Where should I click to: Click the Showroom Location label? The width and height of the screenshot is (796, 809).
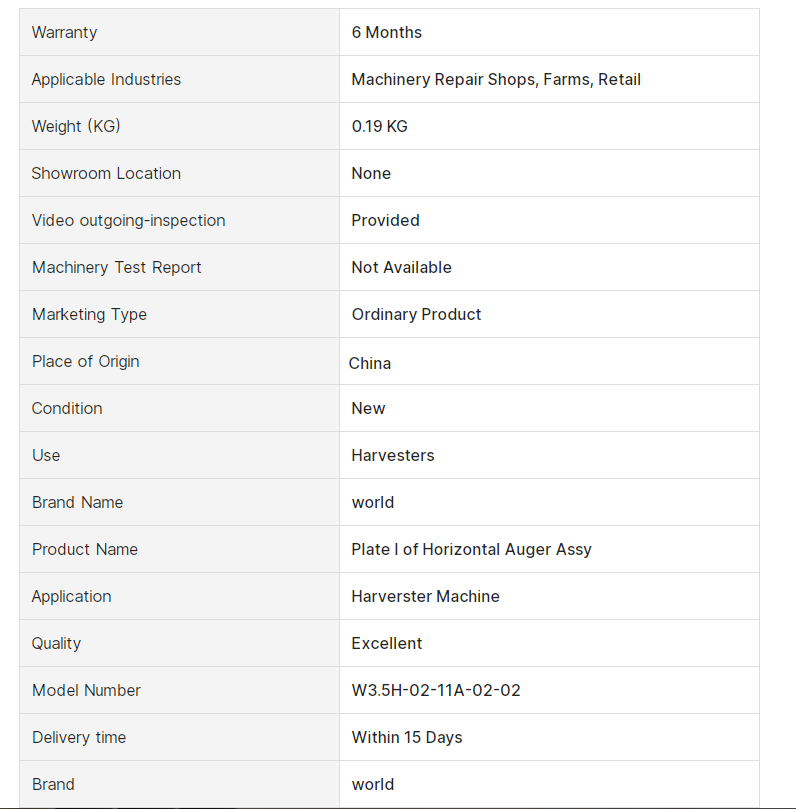pyautogui.click(x=106, y=173)
